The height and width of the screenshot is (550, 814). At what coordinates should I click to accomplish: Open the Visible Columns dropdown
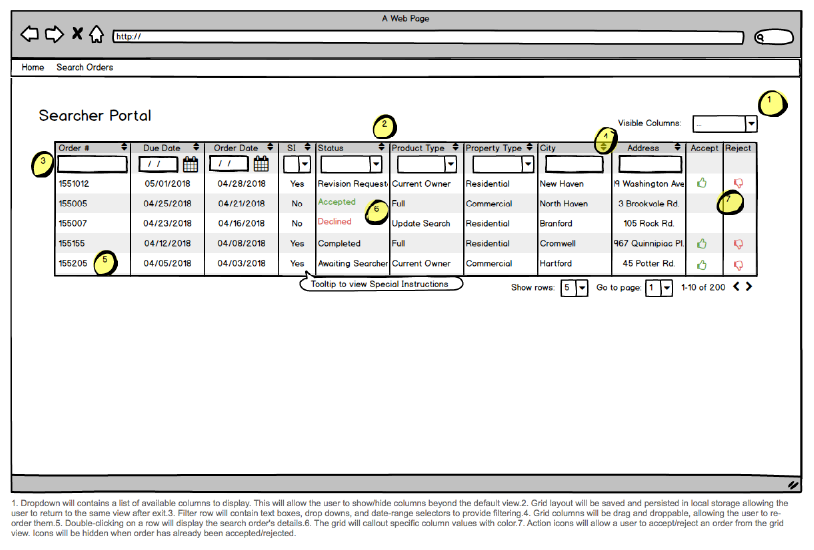(725, 124)
